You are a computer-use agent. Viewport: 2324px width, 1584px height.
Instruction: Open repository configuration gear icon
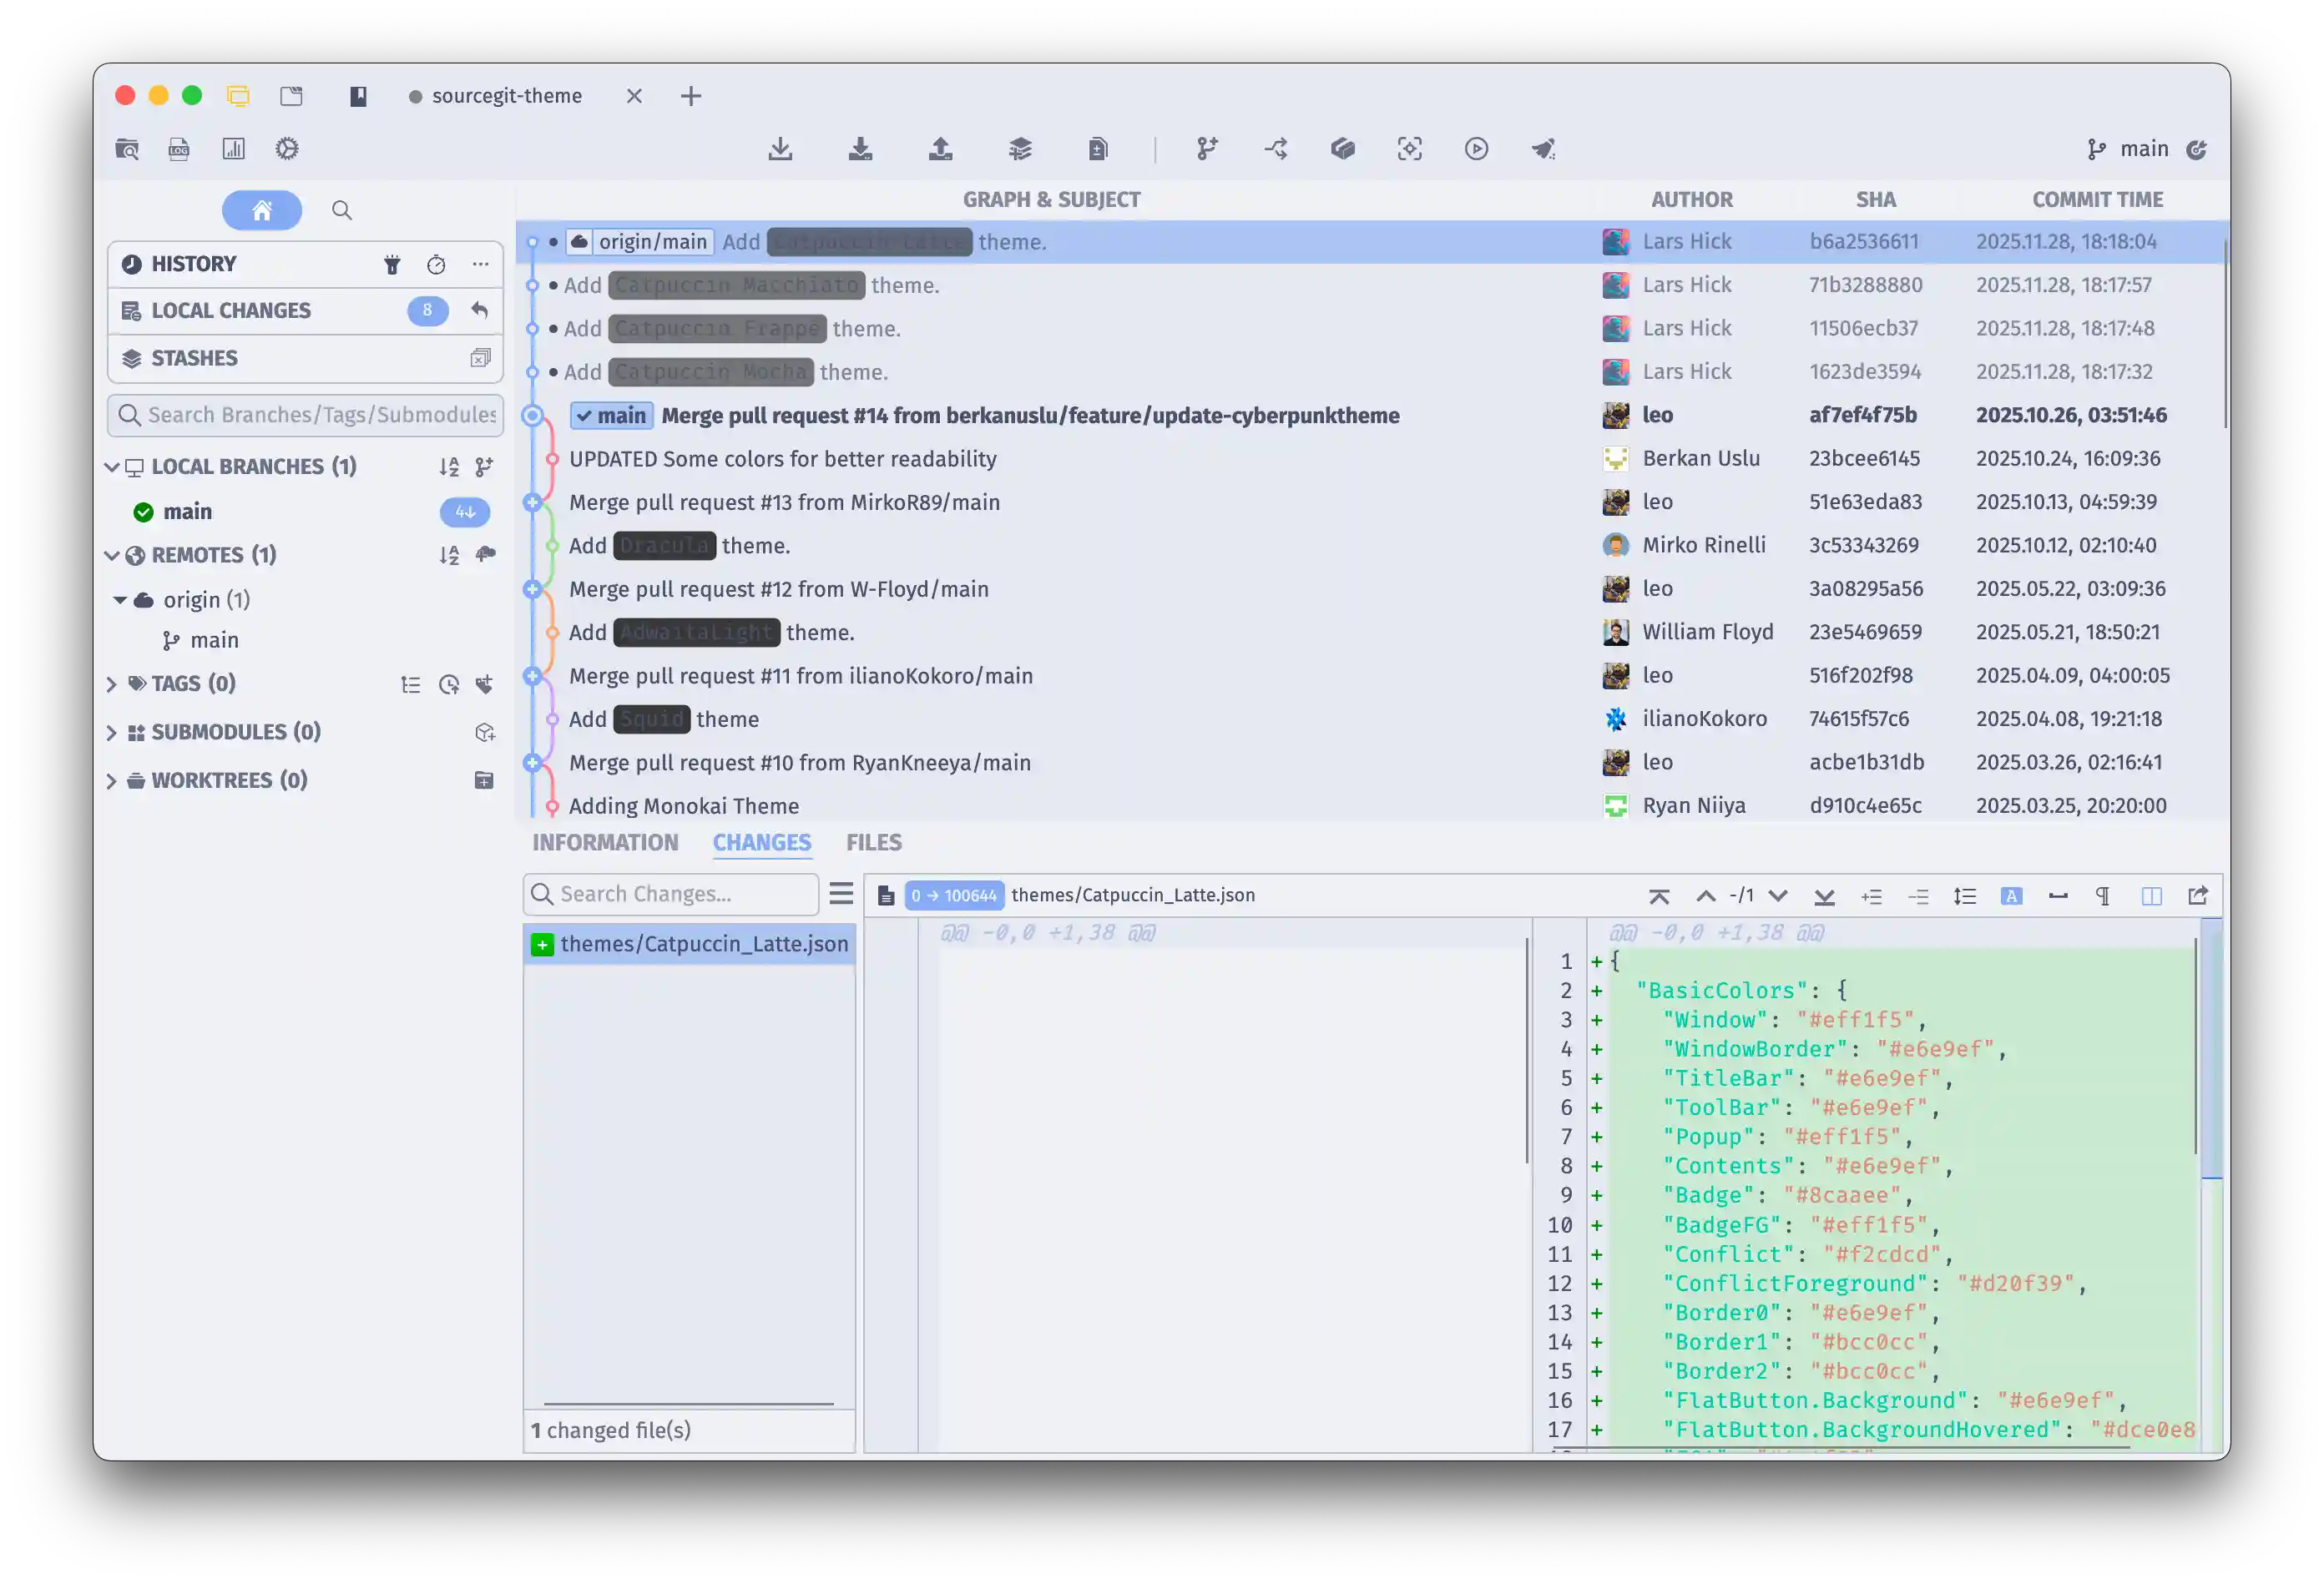(x=287, y=149)
